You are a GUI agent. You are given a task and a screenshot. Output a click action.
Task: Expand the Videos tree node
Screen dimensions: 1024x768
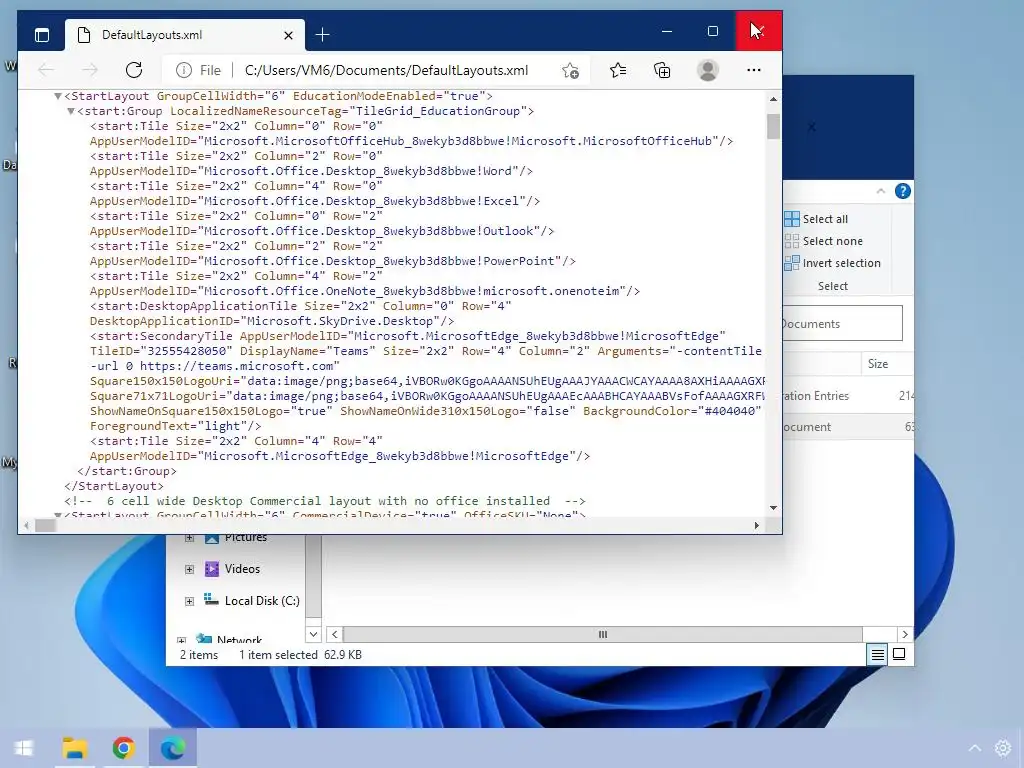coord(189,569)
